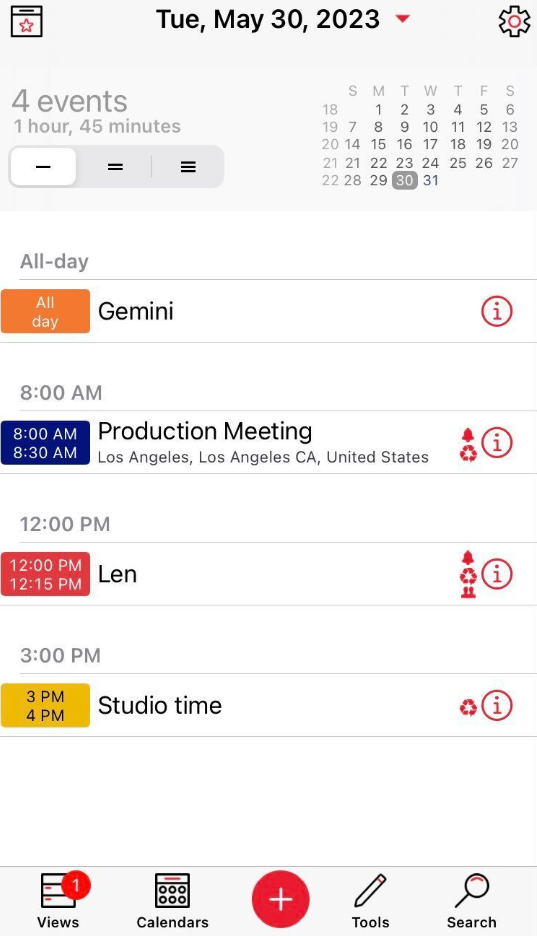
Task: Select two-line medium list density
Action: [115, 167]
